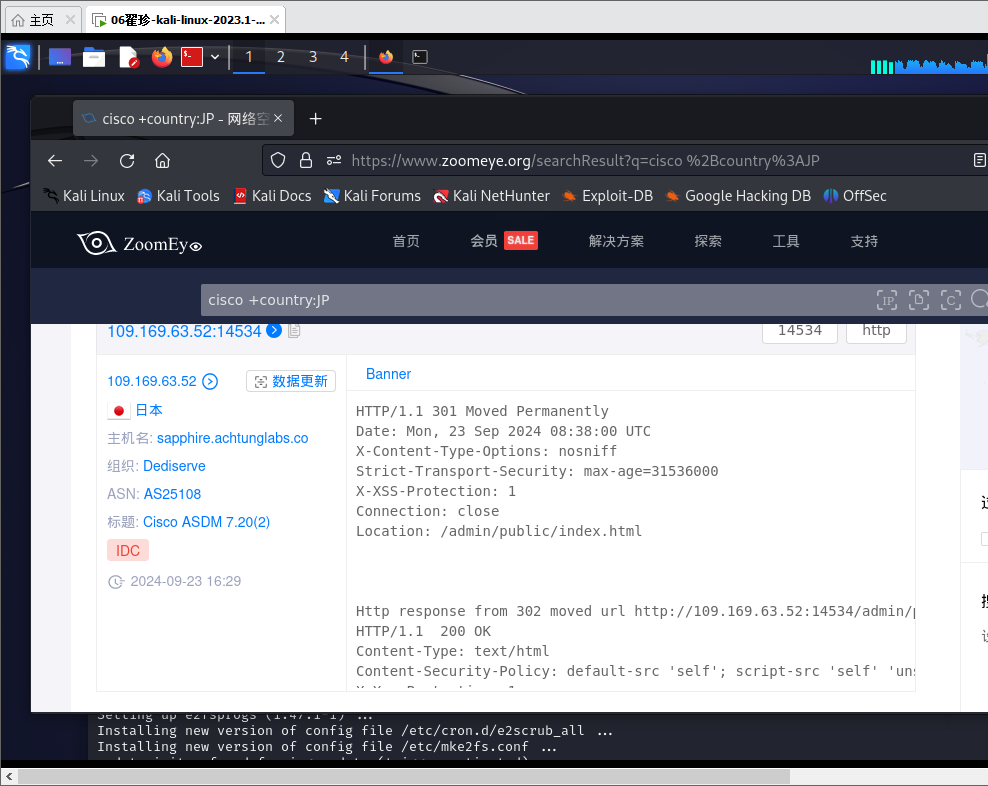988x786 pixels.
Task: Copy the 109.169.63.52:14534 address
Action: [294, 331]
